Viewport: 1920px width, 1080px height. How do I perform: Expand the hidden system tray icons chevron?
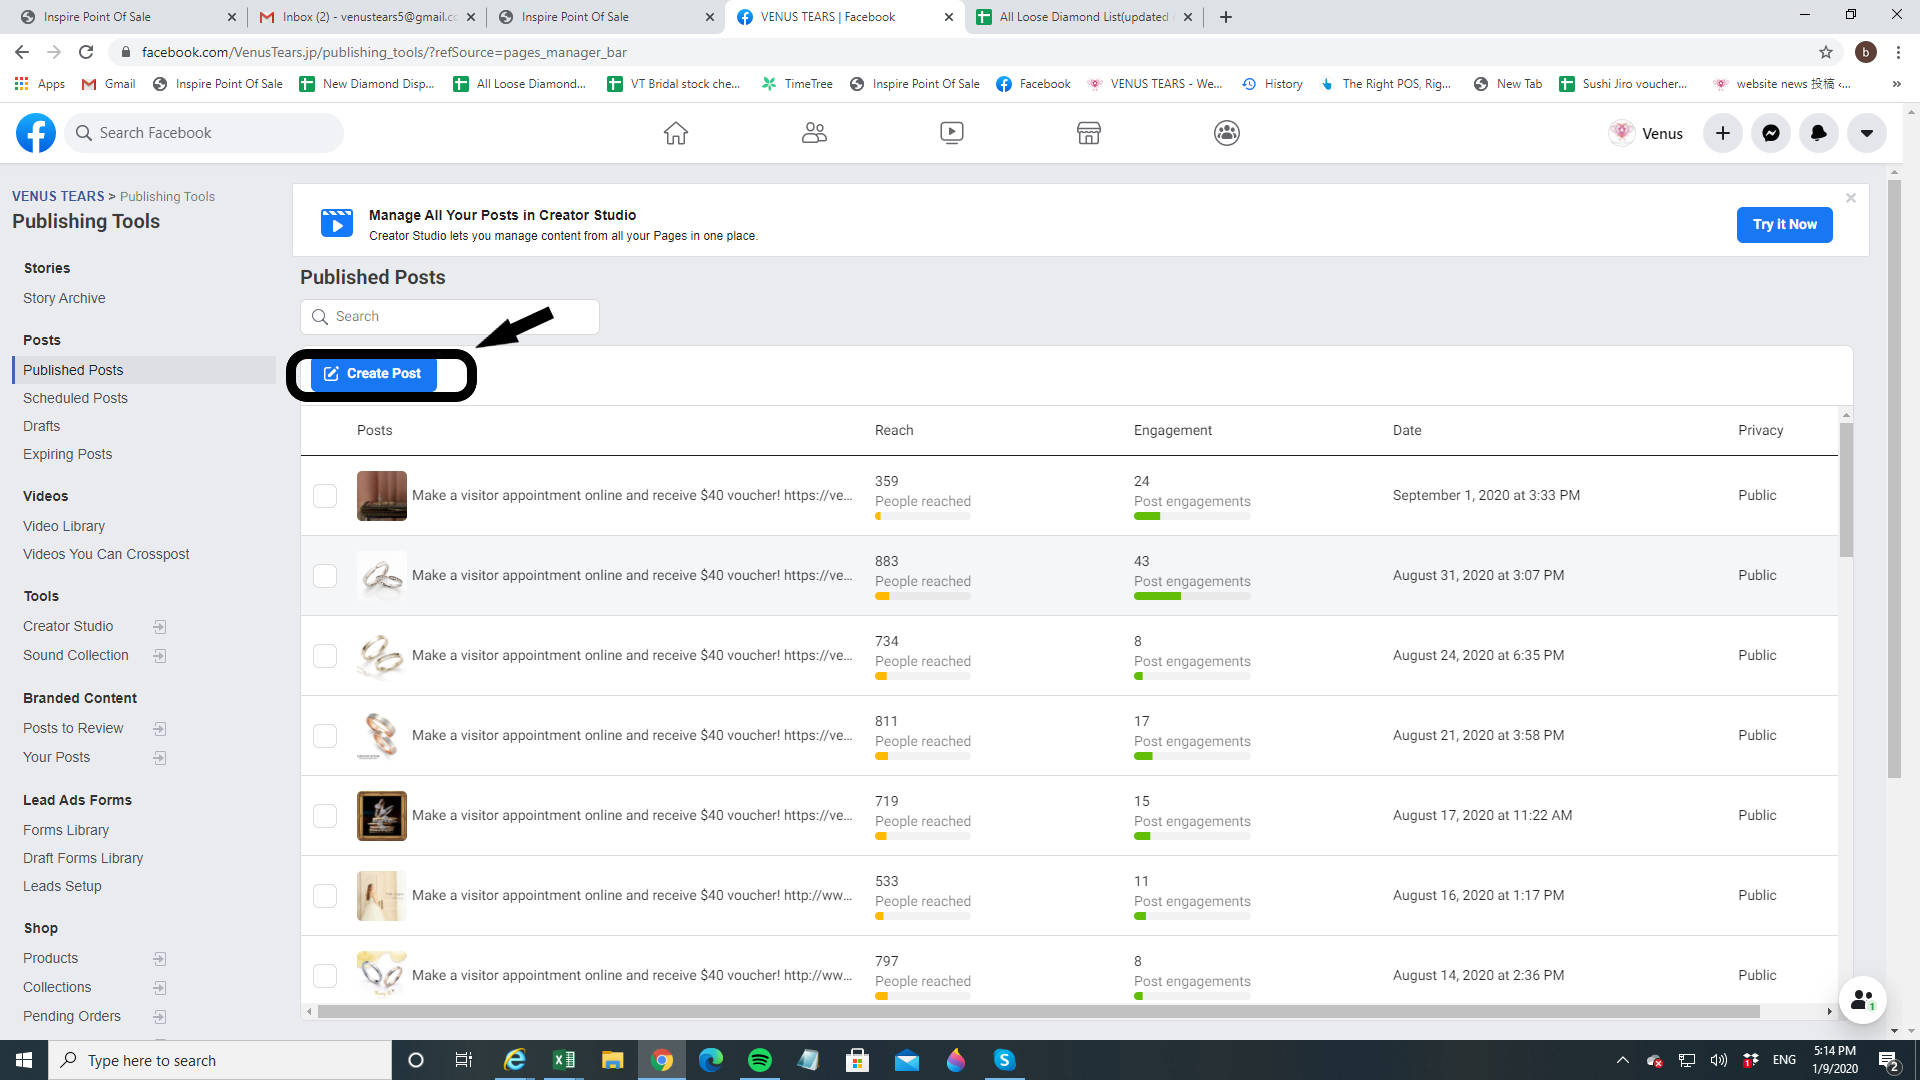click(1622, 1060)
